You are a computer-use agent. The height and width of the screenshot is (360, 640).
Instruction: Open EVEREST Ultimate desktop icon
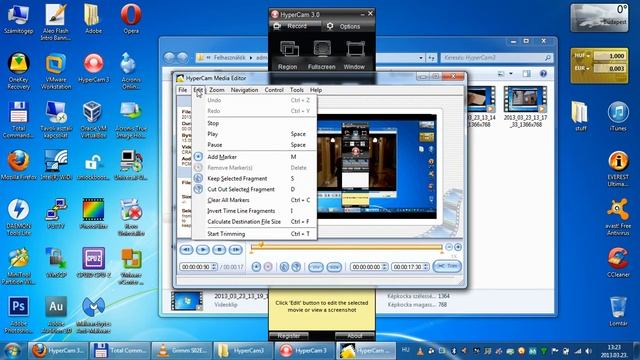pos(618,169)
